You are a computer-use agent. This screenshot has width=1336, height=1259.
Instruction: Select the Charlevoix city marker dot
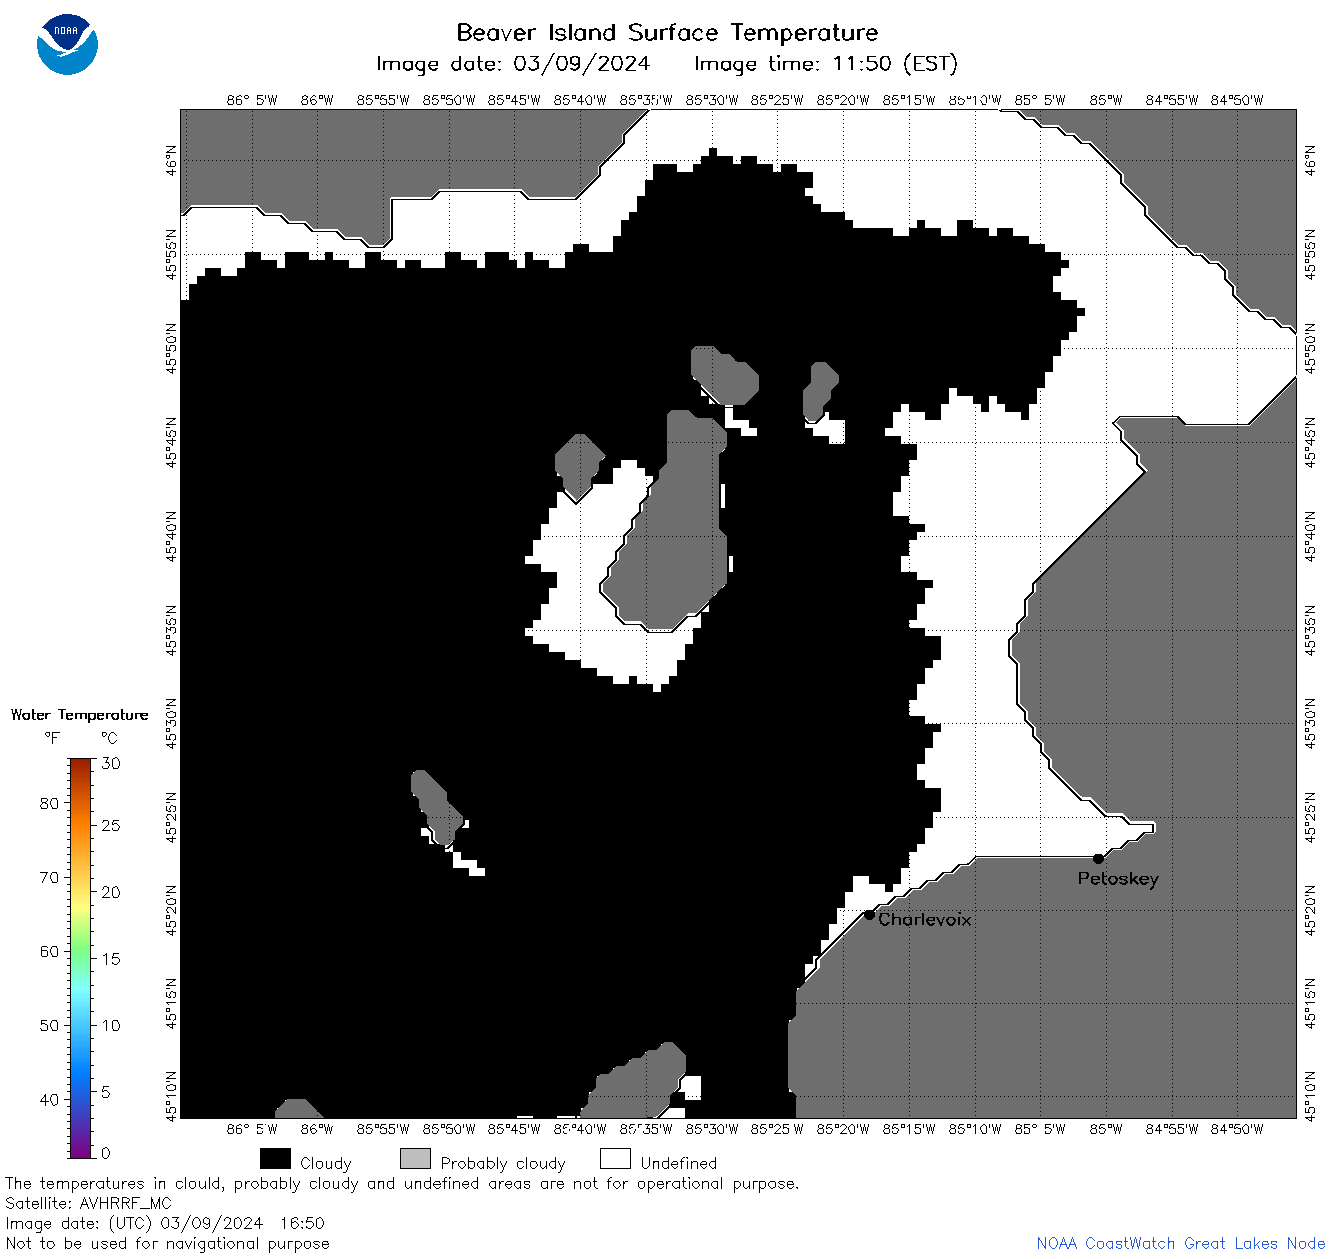point(869,914)
